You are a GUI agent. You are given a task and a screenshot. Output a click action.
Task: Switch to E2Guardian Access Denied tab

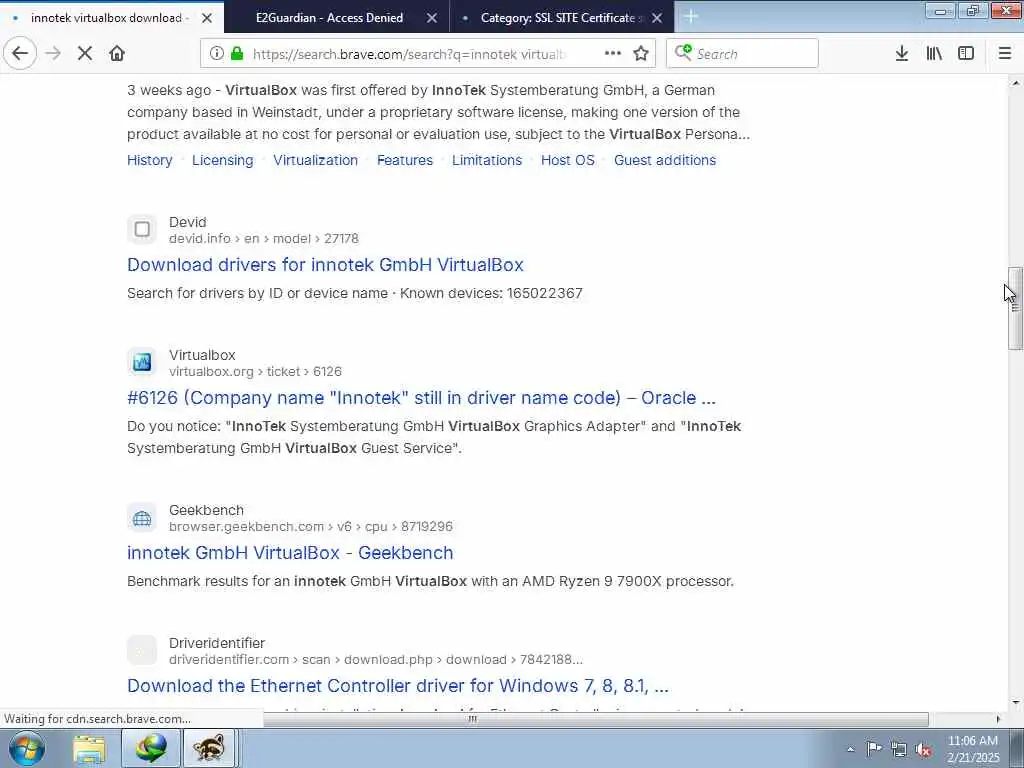point(329,18)
